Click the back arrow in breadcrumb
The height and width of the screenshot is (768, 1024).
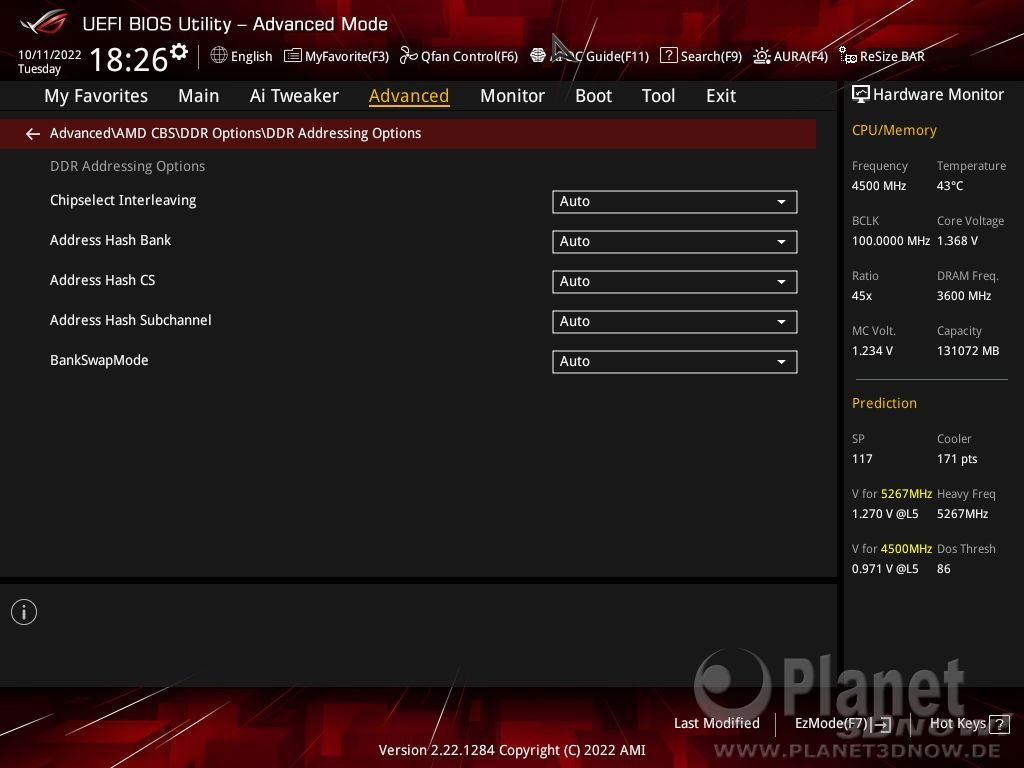pos(33,134)
